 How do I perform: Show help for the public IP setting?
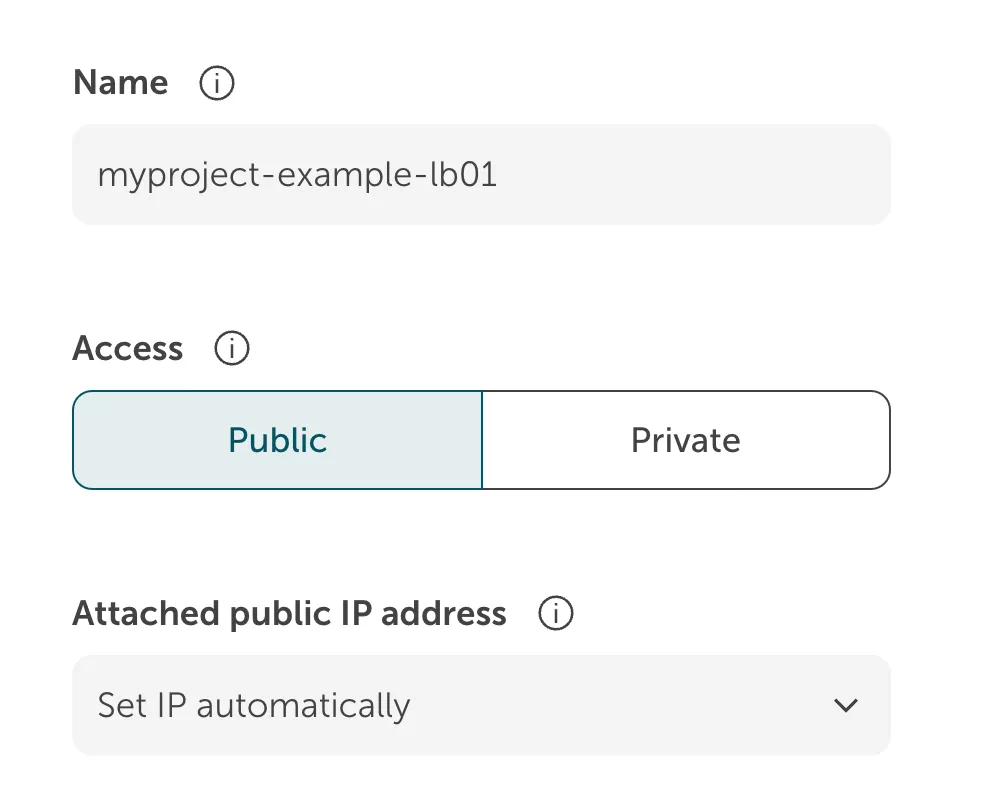[556, 614]
